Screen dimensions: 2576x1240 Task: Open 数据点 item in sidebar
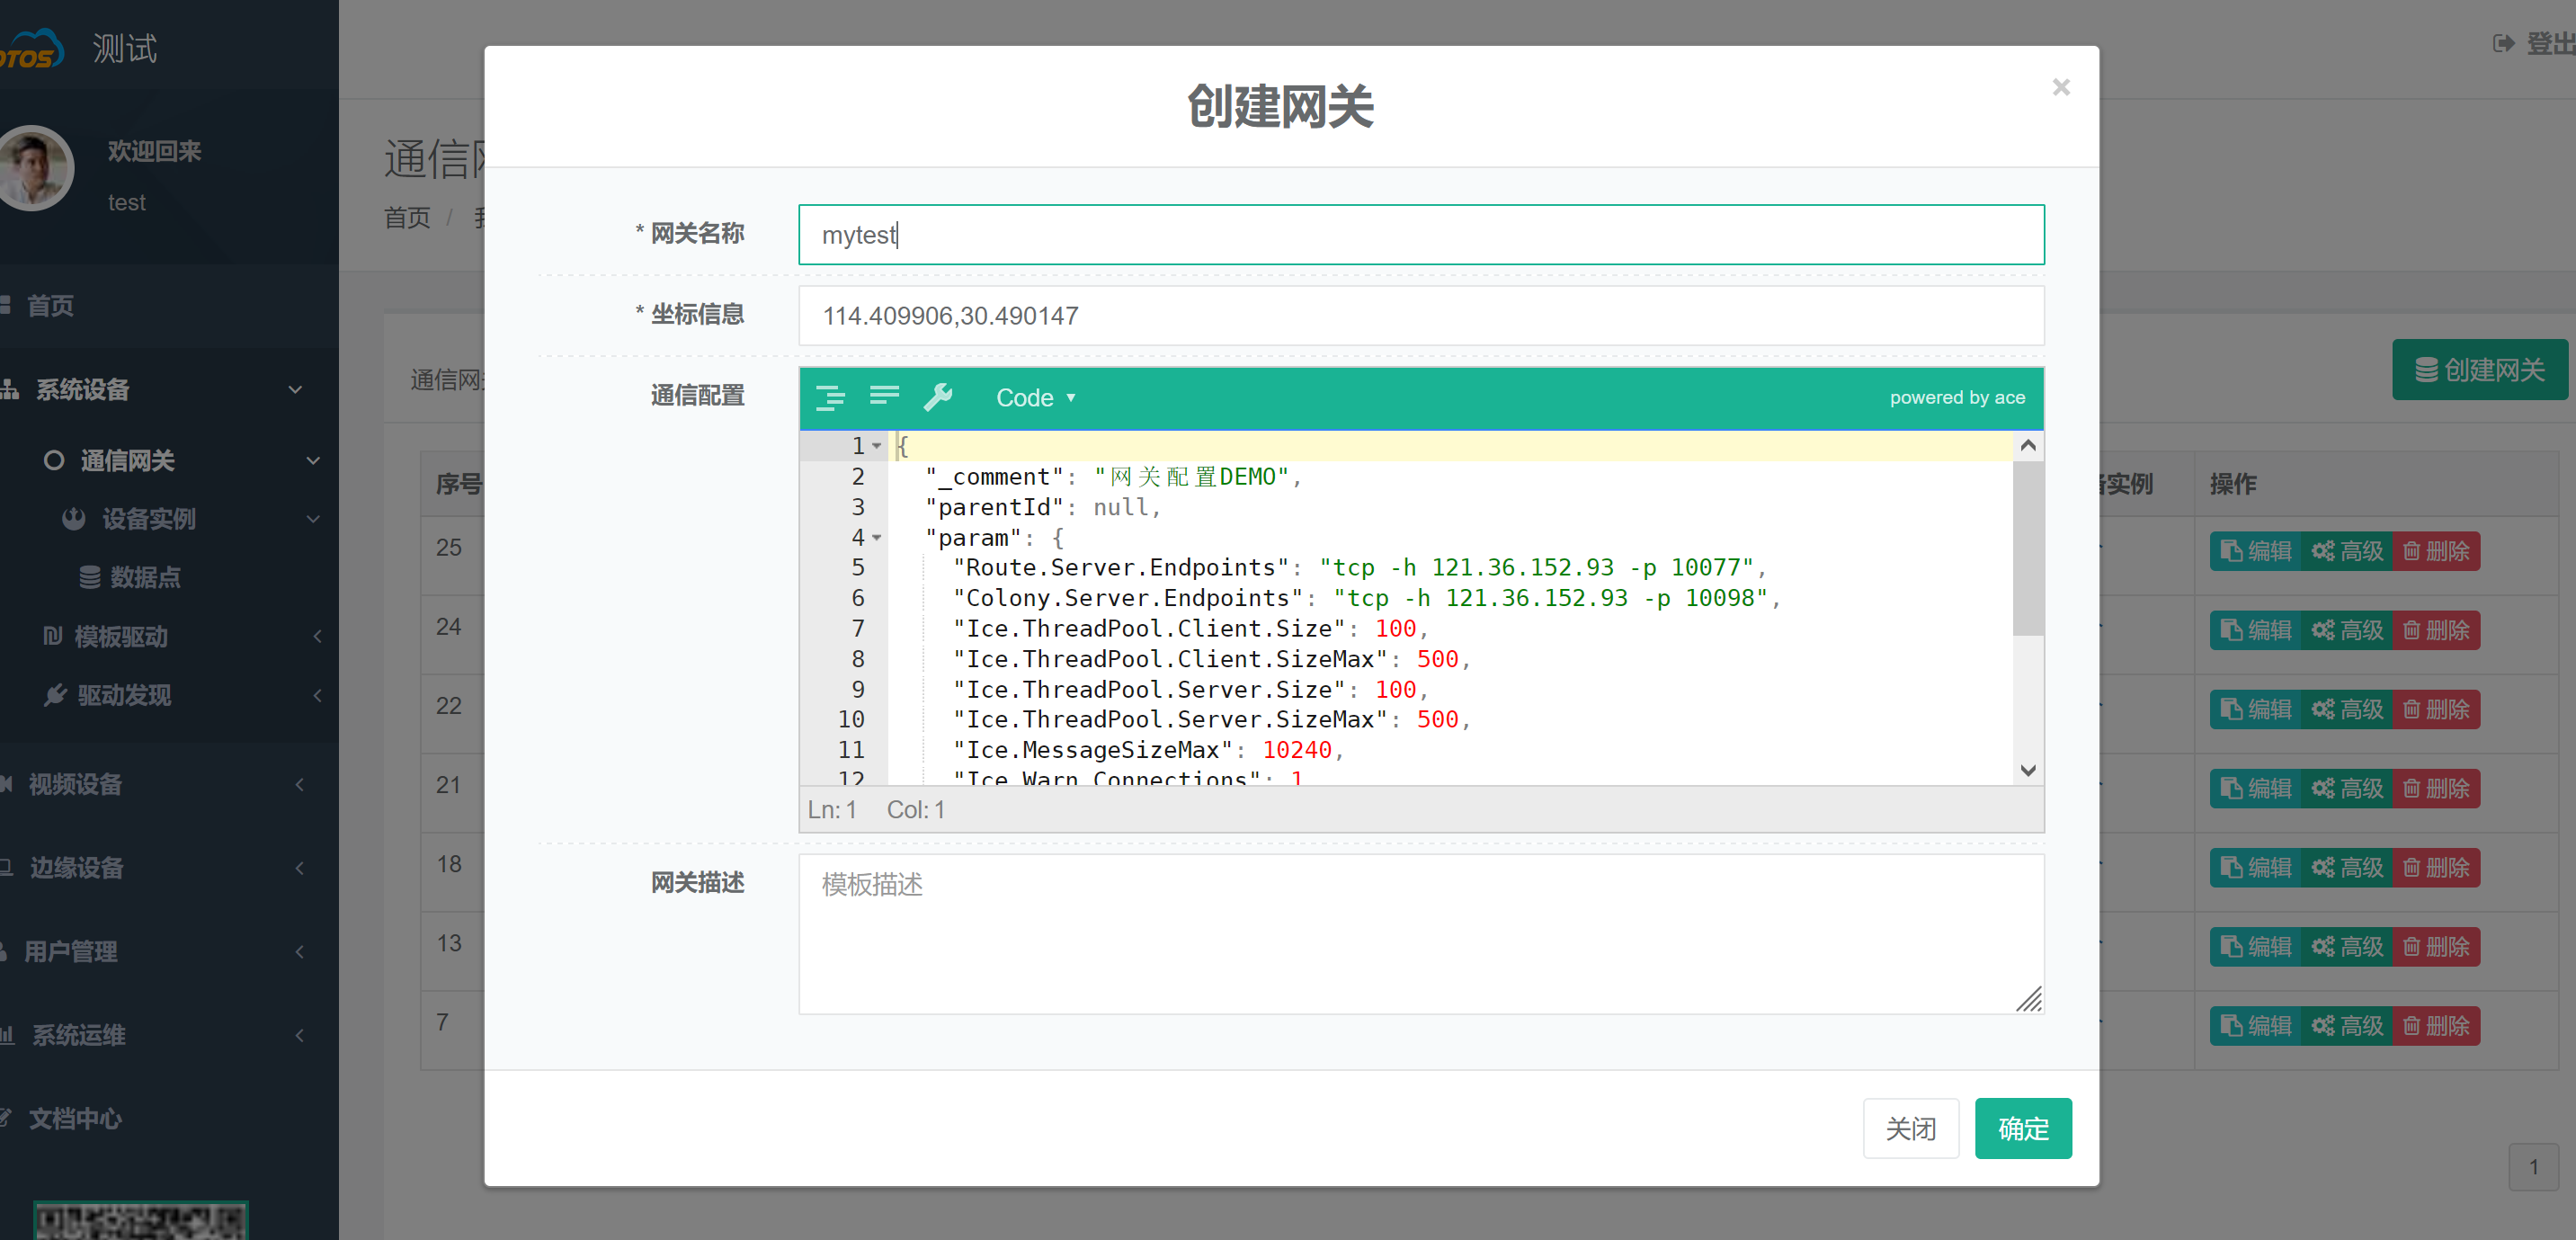click(x=145, y=577)
